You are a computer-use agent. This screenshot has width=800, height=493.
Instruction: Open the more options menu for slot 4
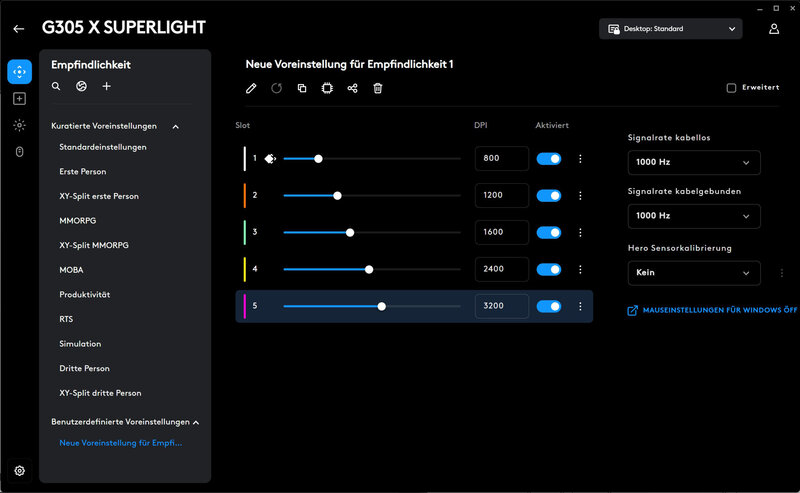point(580,269)
